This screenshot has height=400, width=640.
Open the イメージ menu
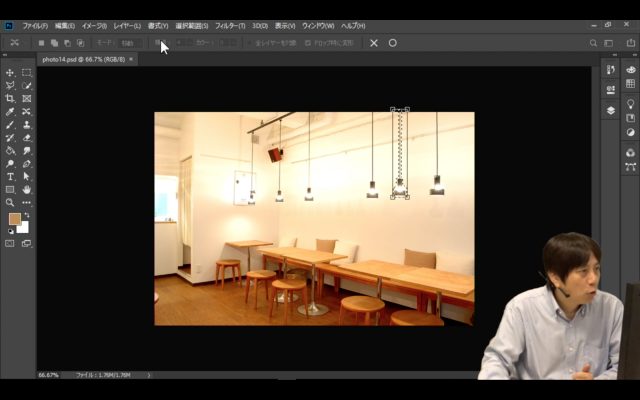[95, 25]
